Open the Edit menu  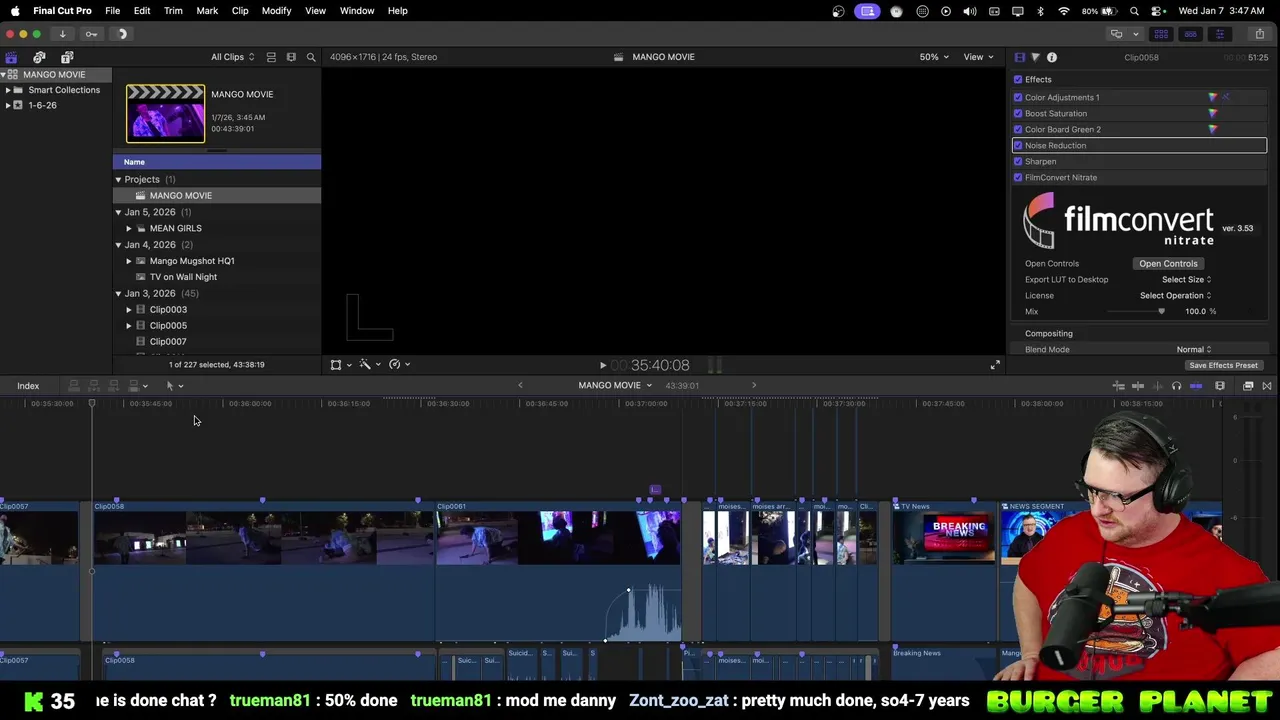(142, 11)
